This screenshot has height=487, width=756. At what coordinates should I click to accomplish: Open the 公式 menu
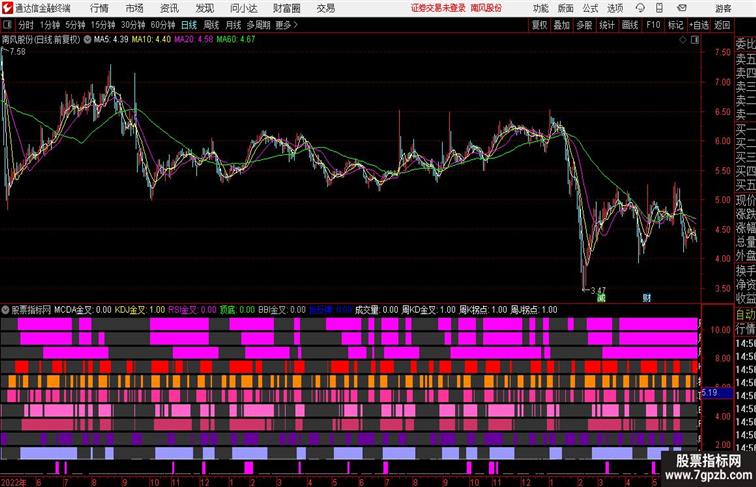590,8
